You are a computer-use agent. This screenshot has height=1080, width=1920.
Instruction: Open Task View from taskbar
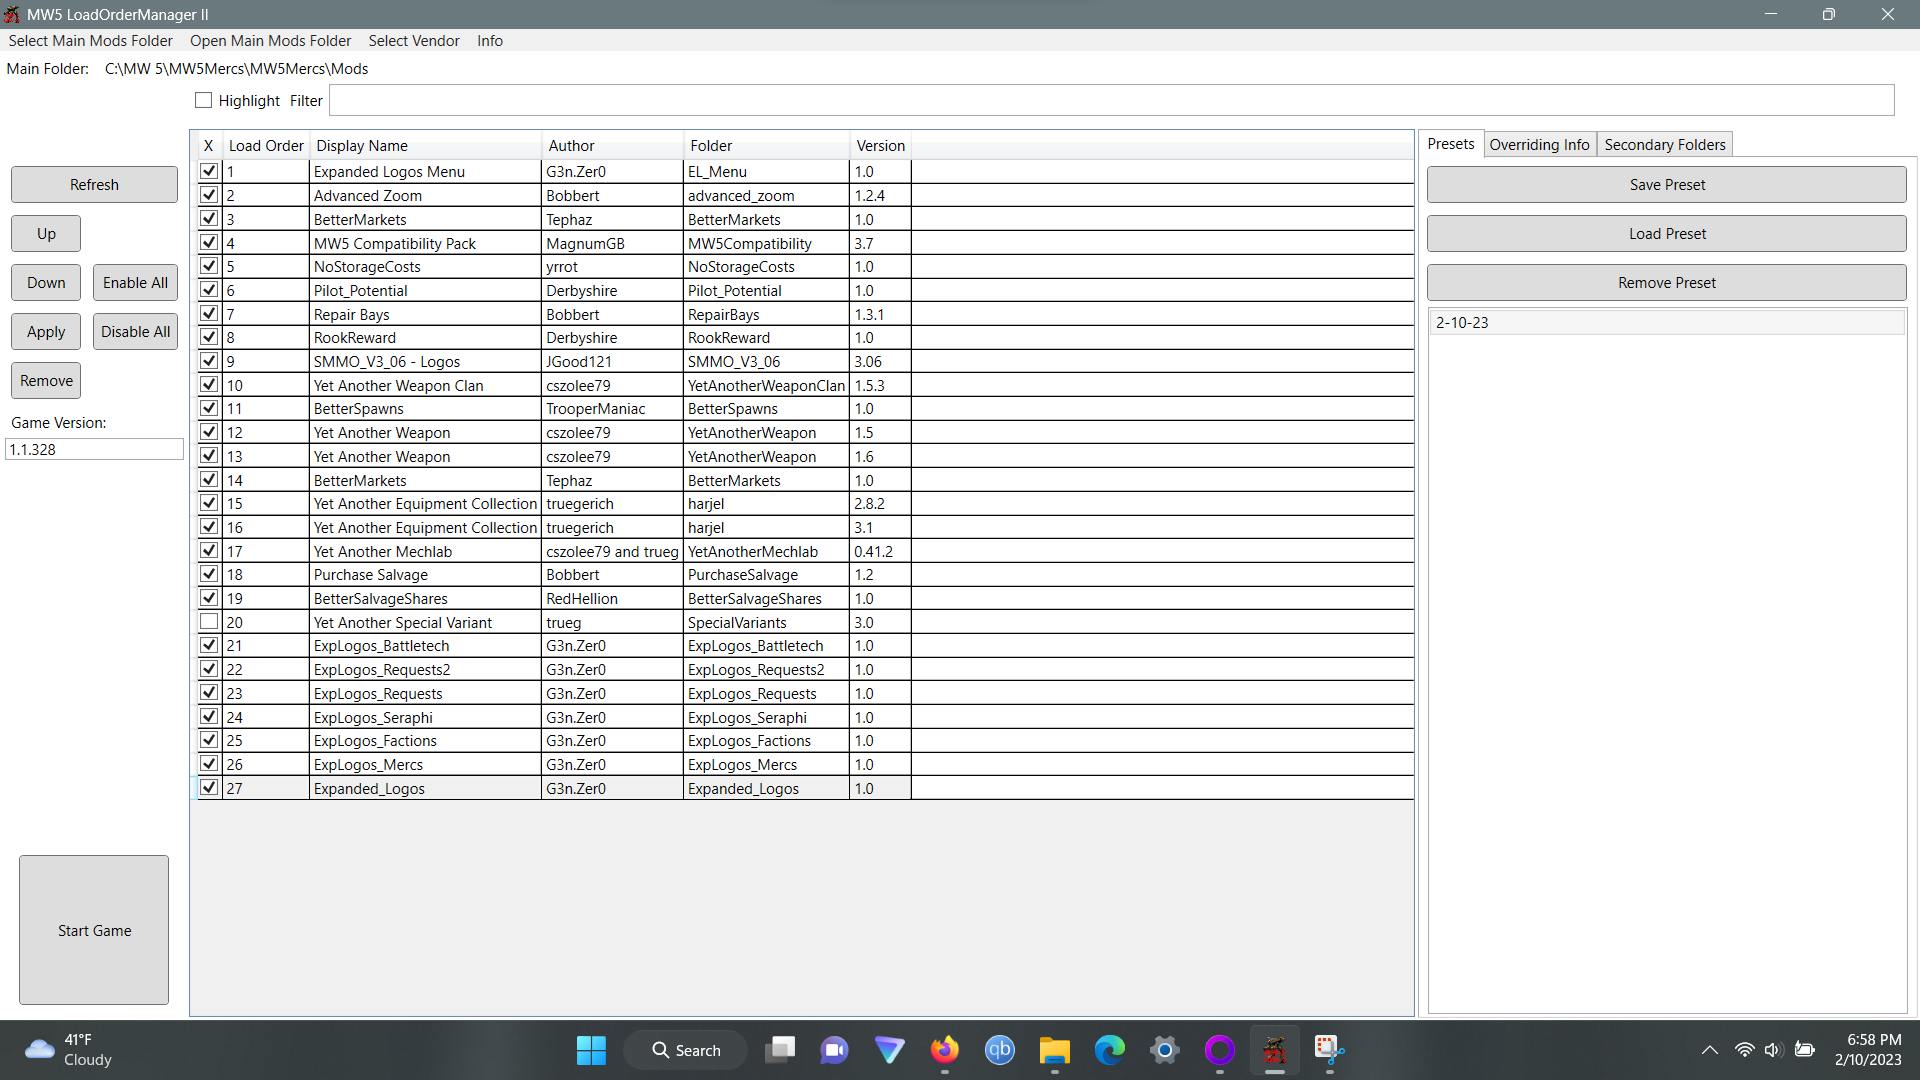[x=780, y=1050]
